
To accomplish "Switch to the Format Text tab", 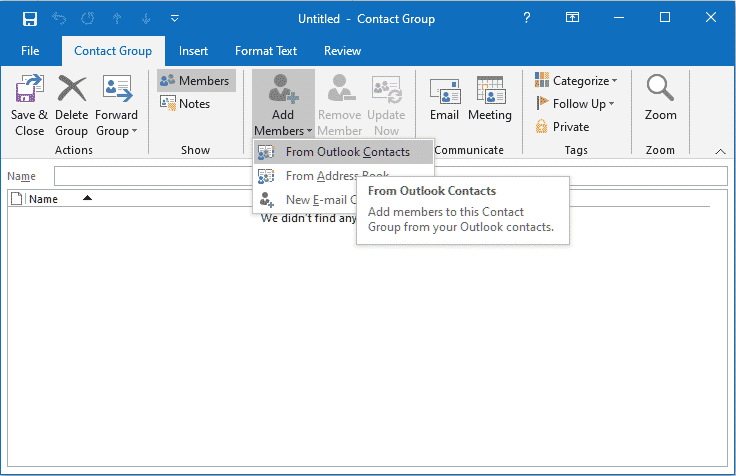I will (x=266, y=51).
